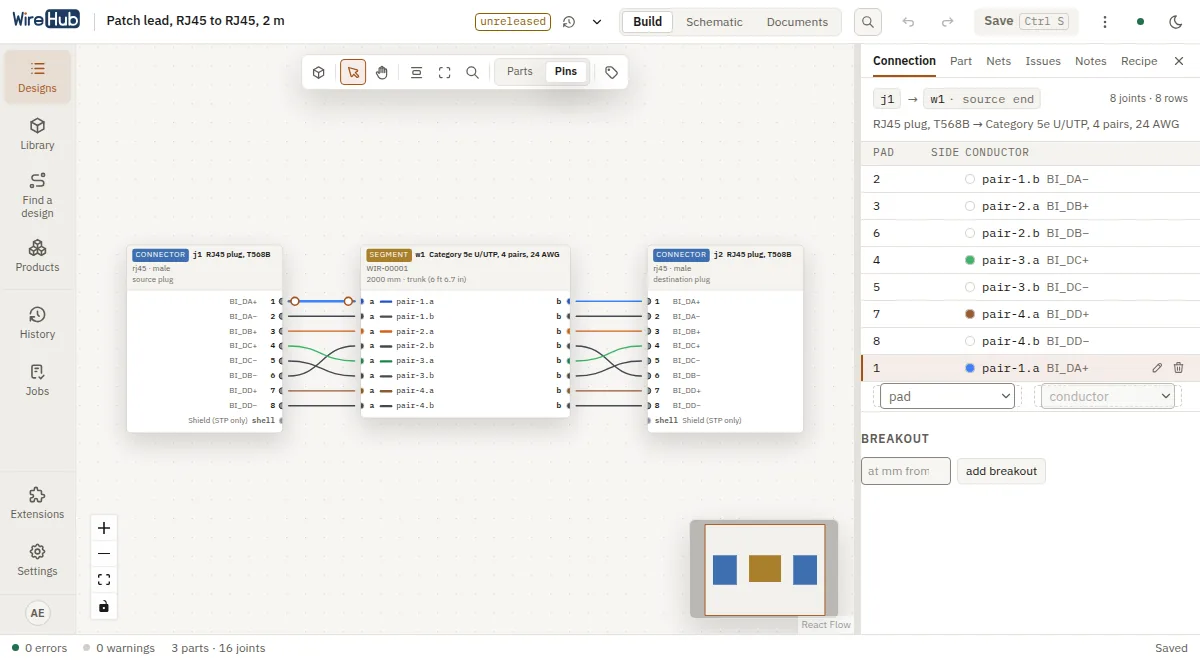The width and height of the screenshot is (1200, 660).
Task: Click the undo arrow
Action: coord(908,22)
